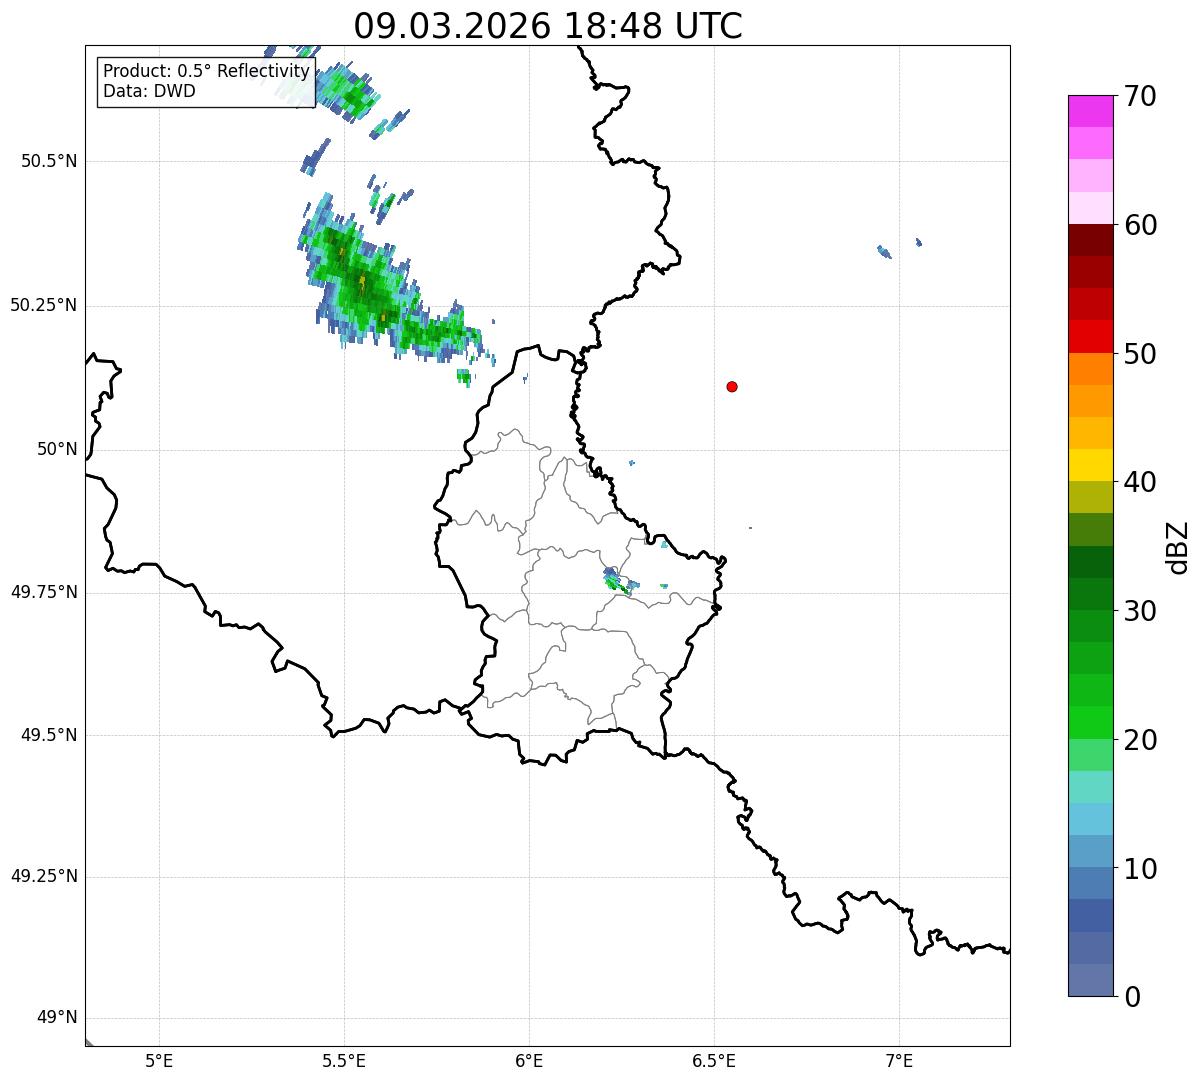Viewport: 1202px width, 1081px height.
Task: Click the title 09.03.2026 18:48 UTC
Action: (x=548, y=26)
